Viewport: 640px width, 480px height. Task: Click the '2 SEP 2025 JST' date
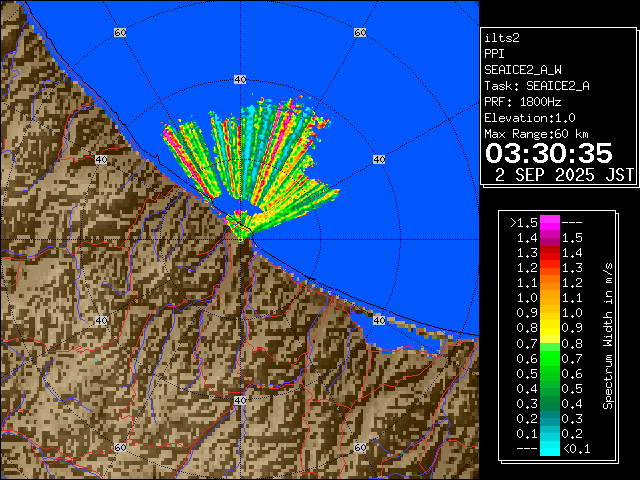pos(564,174)
